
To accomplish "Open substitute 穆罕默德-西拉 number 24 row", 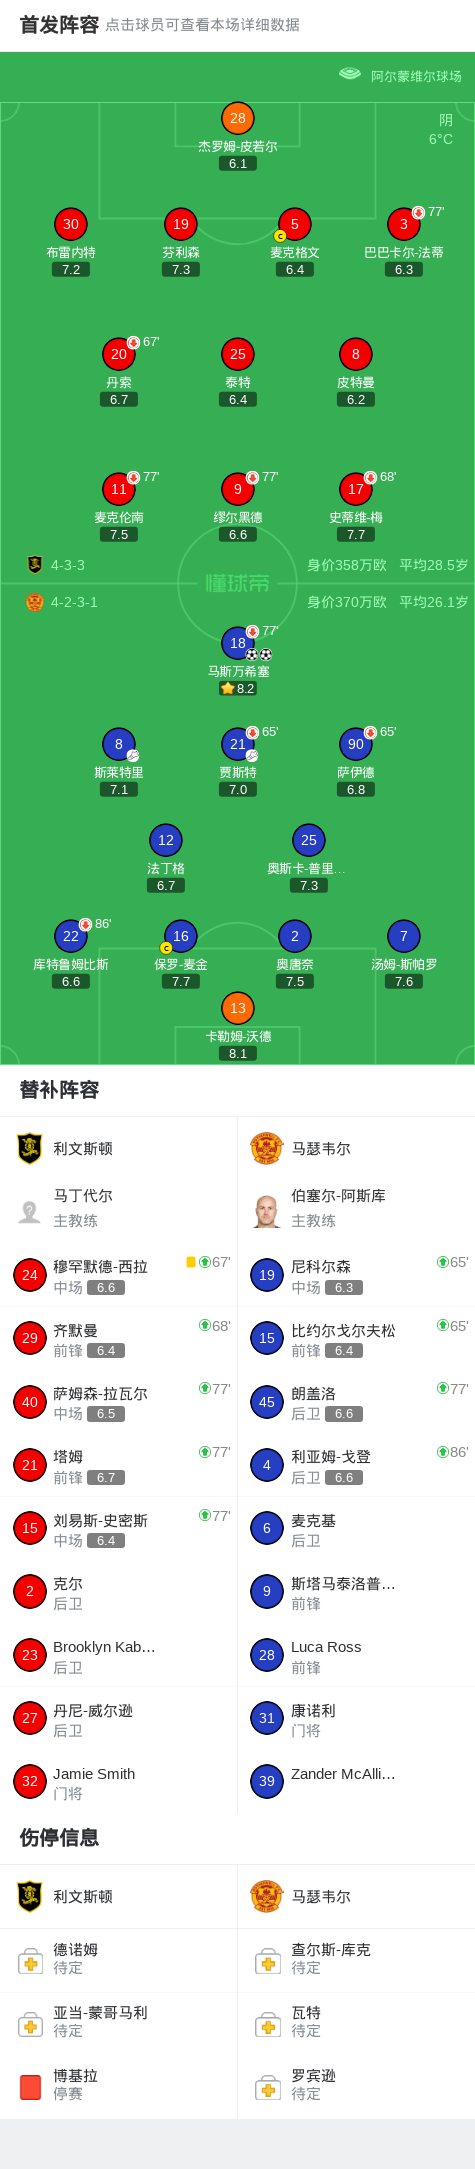I will 119,1275.
